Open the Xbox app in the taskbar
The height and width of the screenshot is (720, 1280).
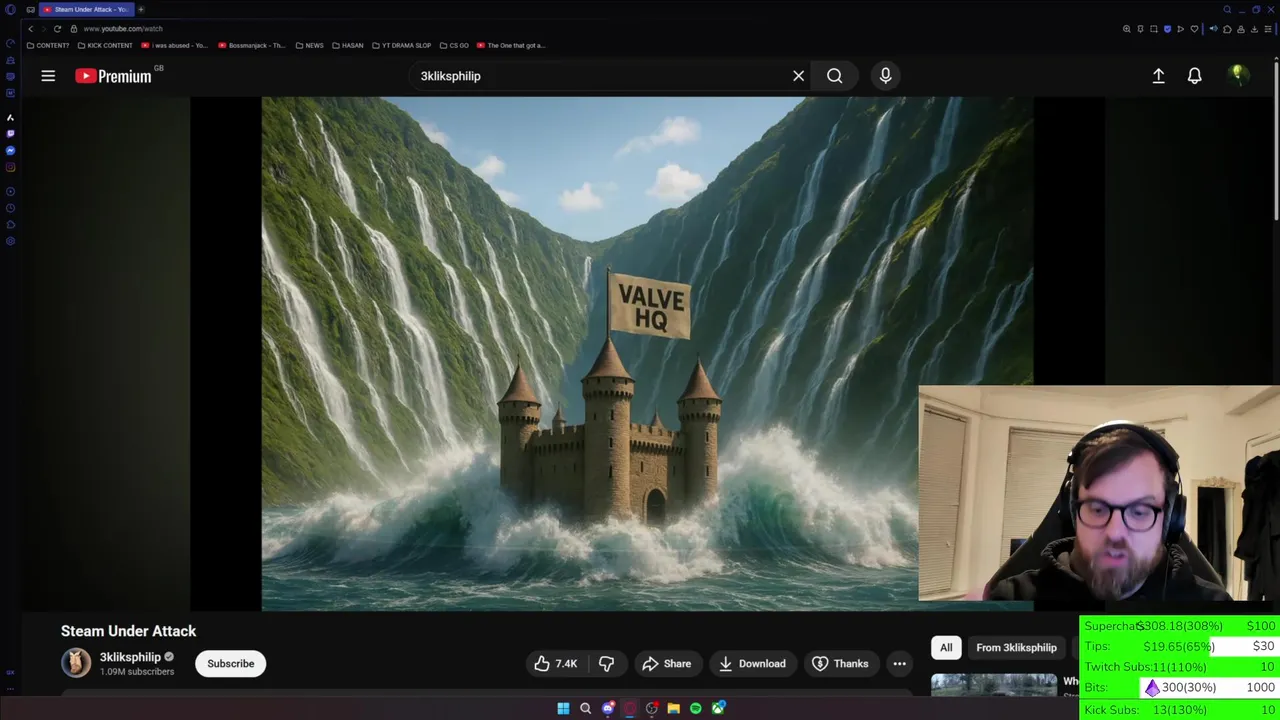[718, 708]
